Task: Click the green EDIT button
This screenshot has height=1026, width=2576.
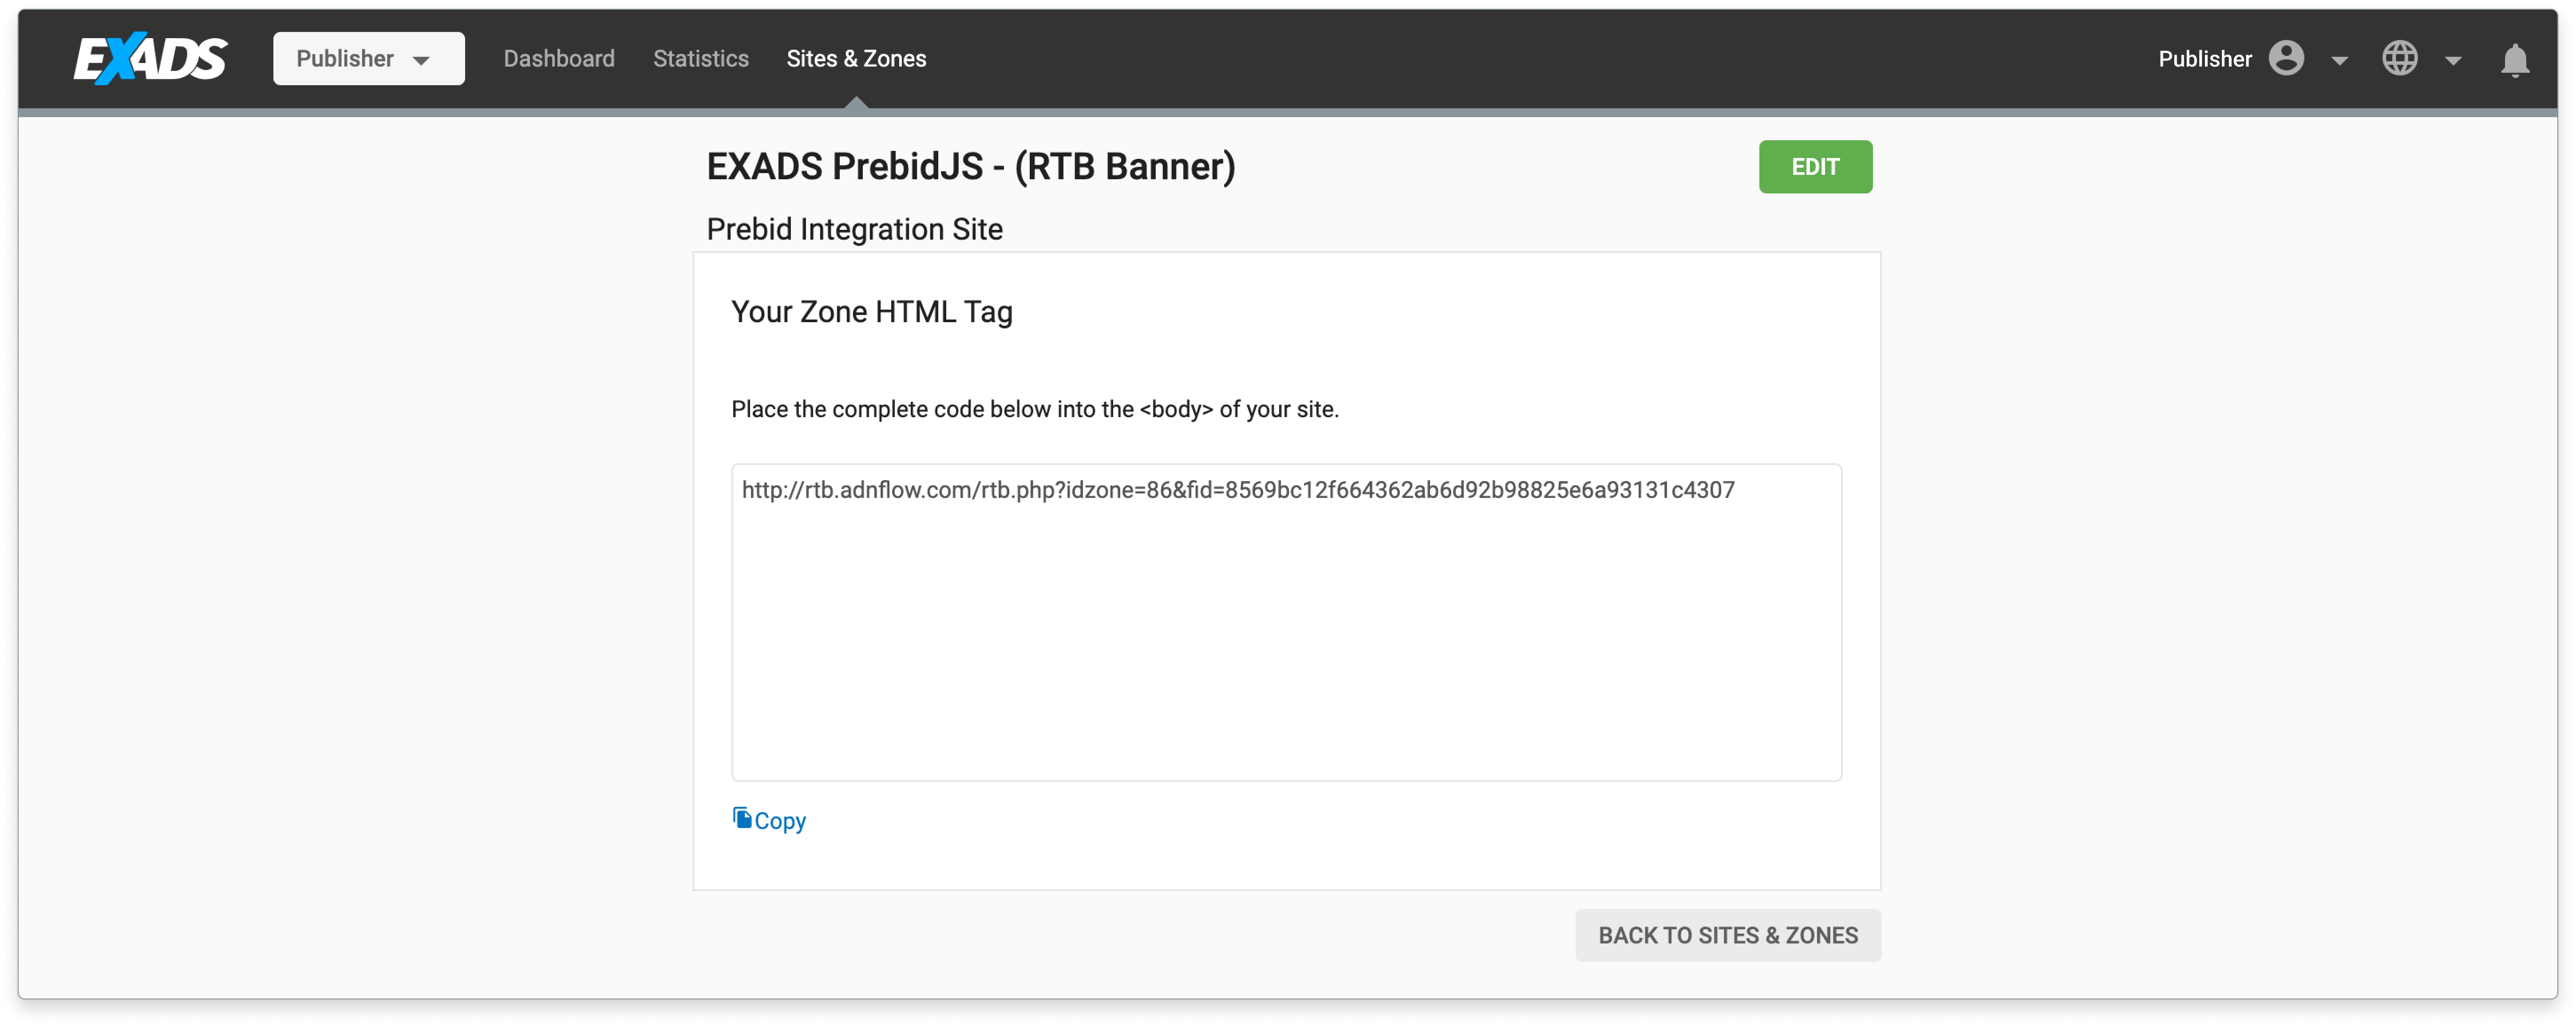Action: click(x=1815, y=167)
